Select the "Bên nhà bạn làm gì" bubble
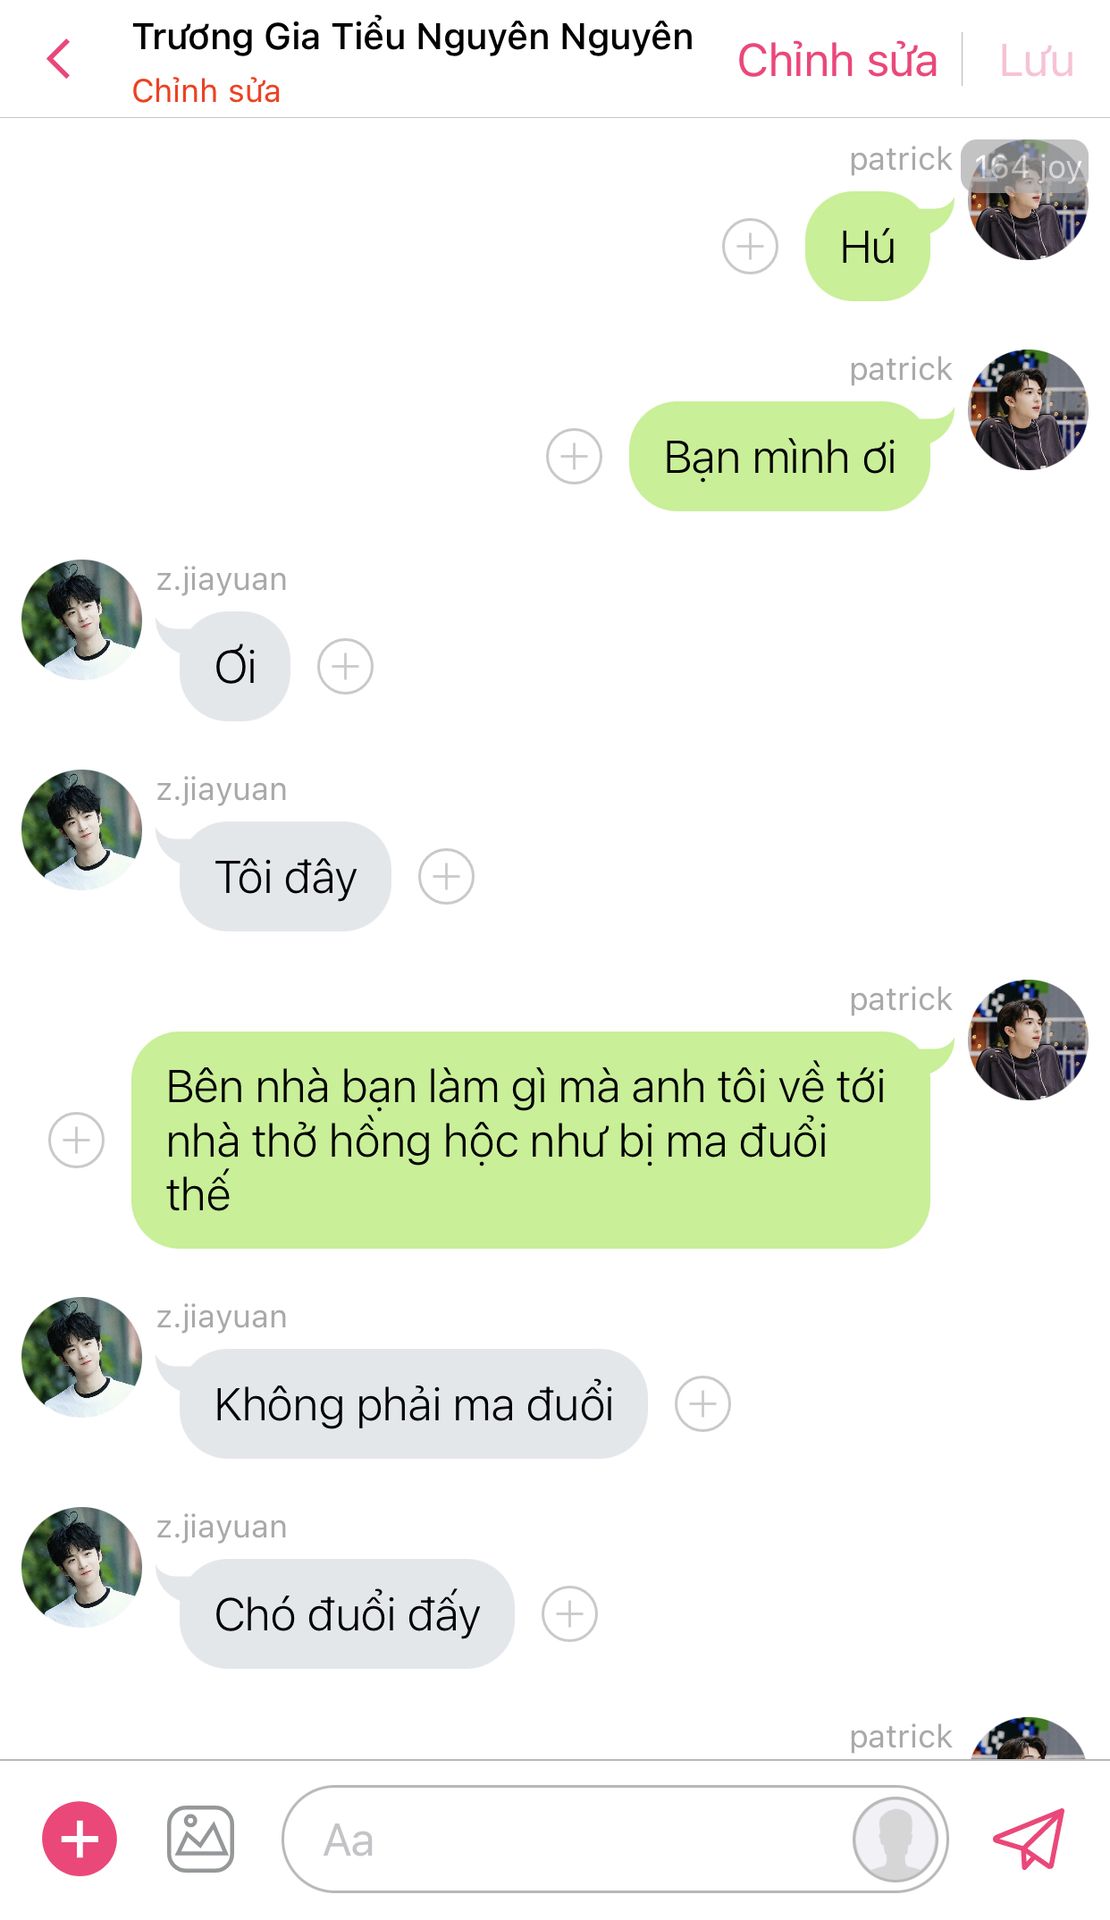Image resolution: width=1110 pixels, height=1920 pixels. [x=531, y=1140]
